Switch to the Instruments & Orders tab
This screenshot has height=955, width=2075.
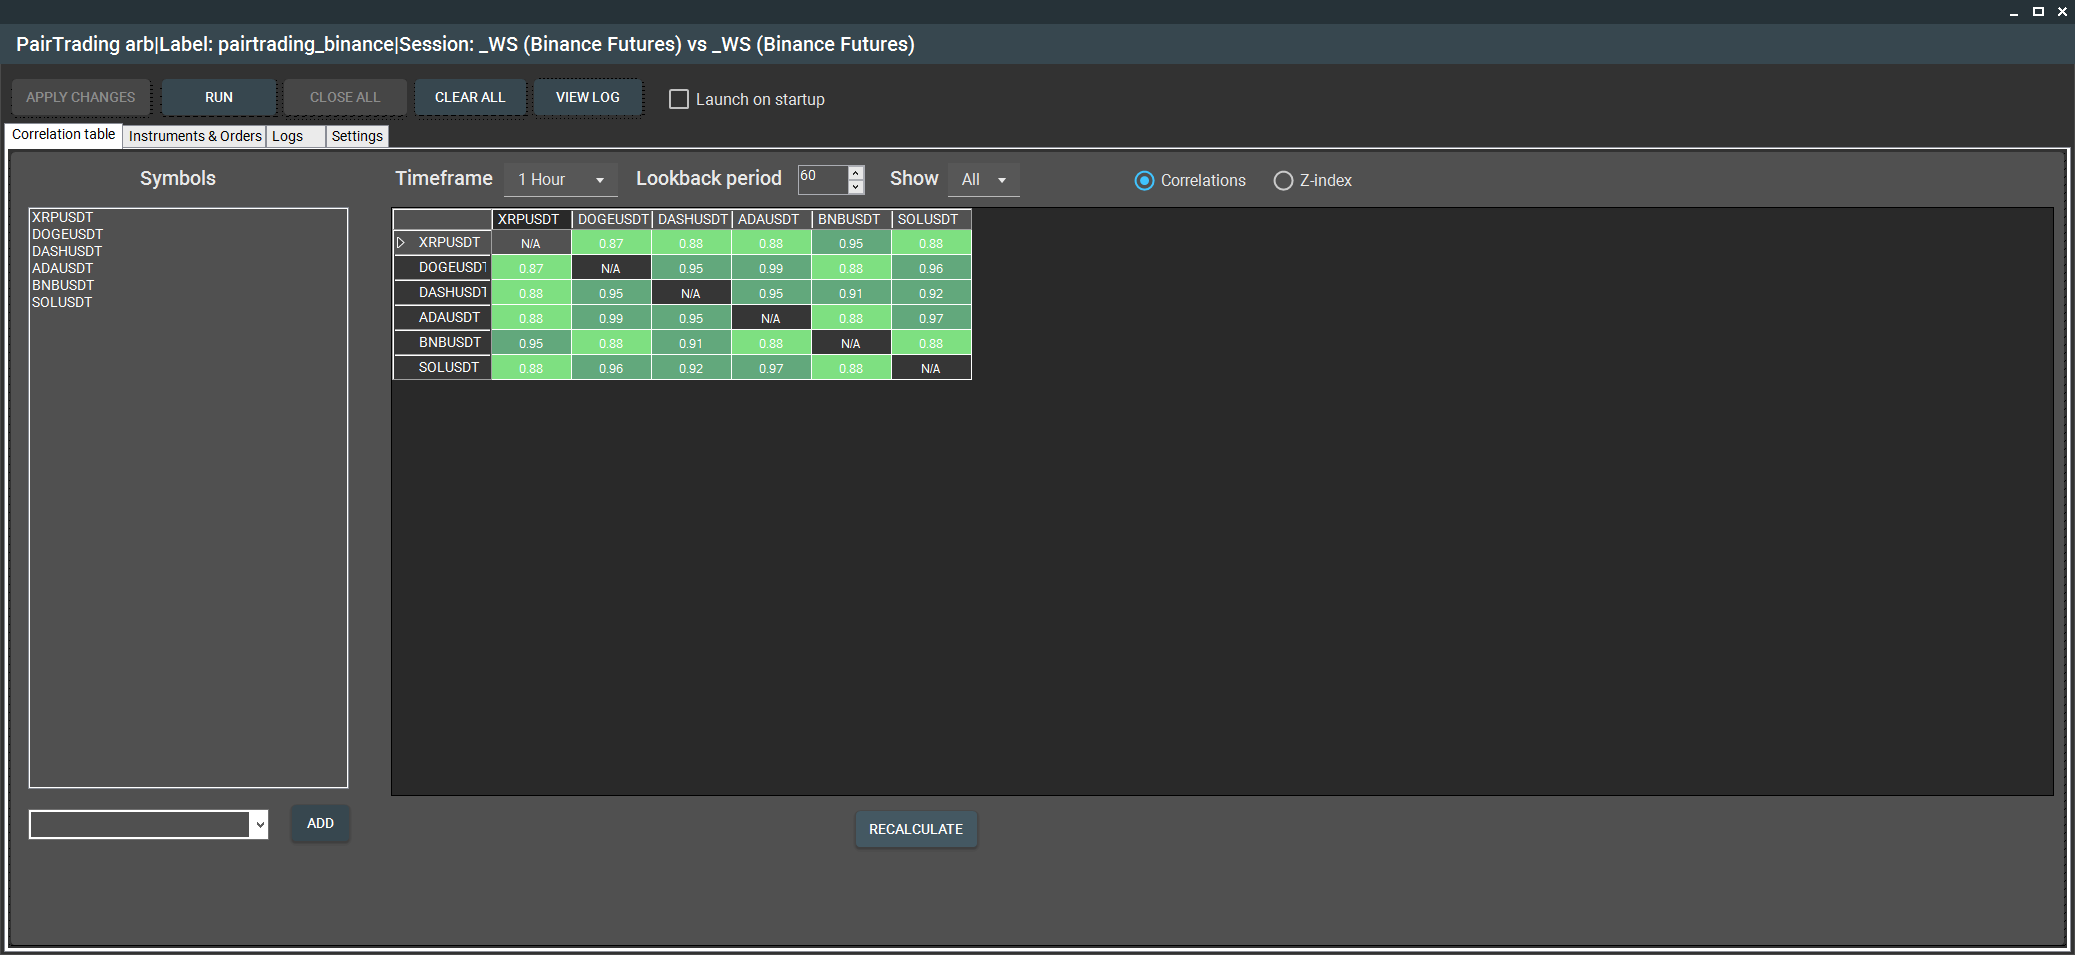(195, 136)
